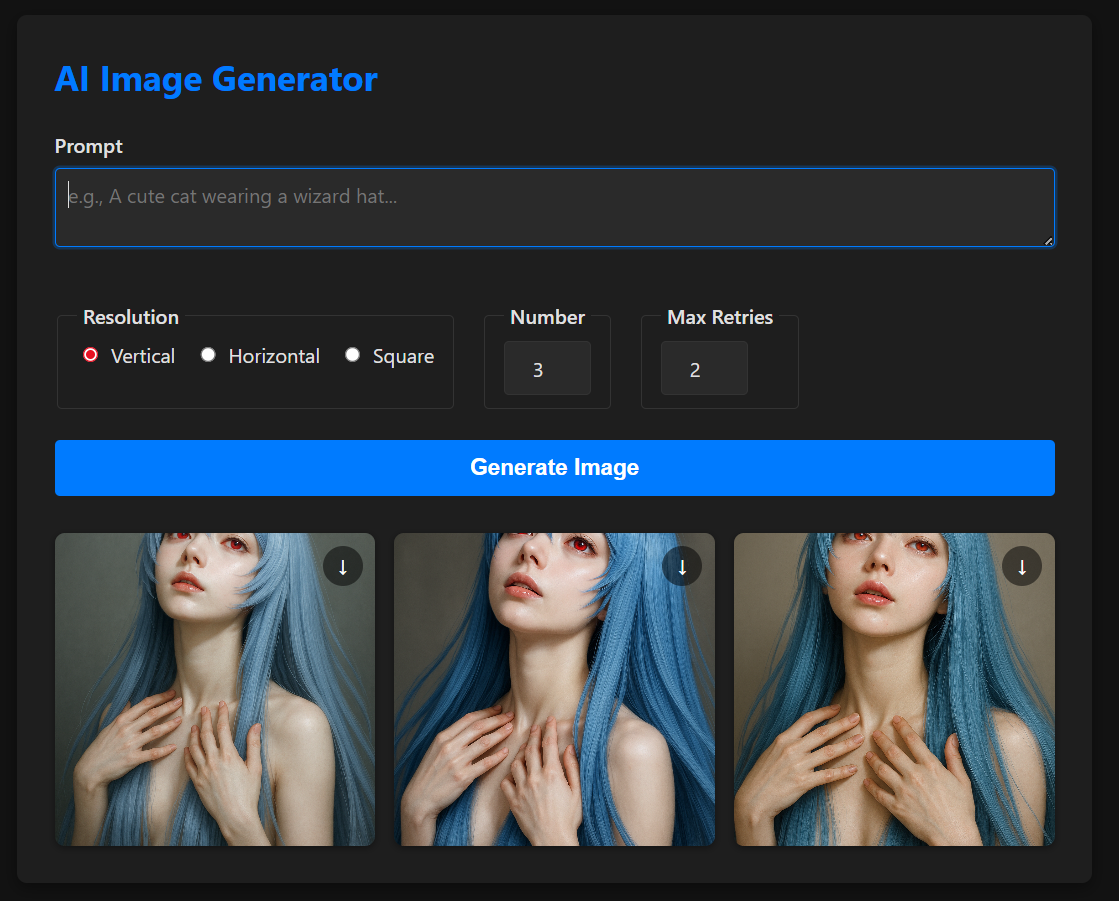Select the Horizontal resolution option
The width and height of the screenshot is (1119, 901).
click(x=208, y=355)
